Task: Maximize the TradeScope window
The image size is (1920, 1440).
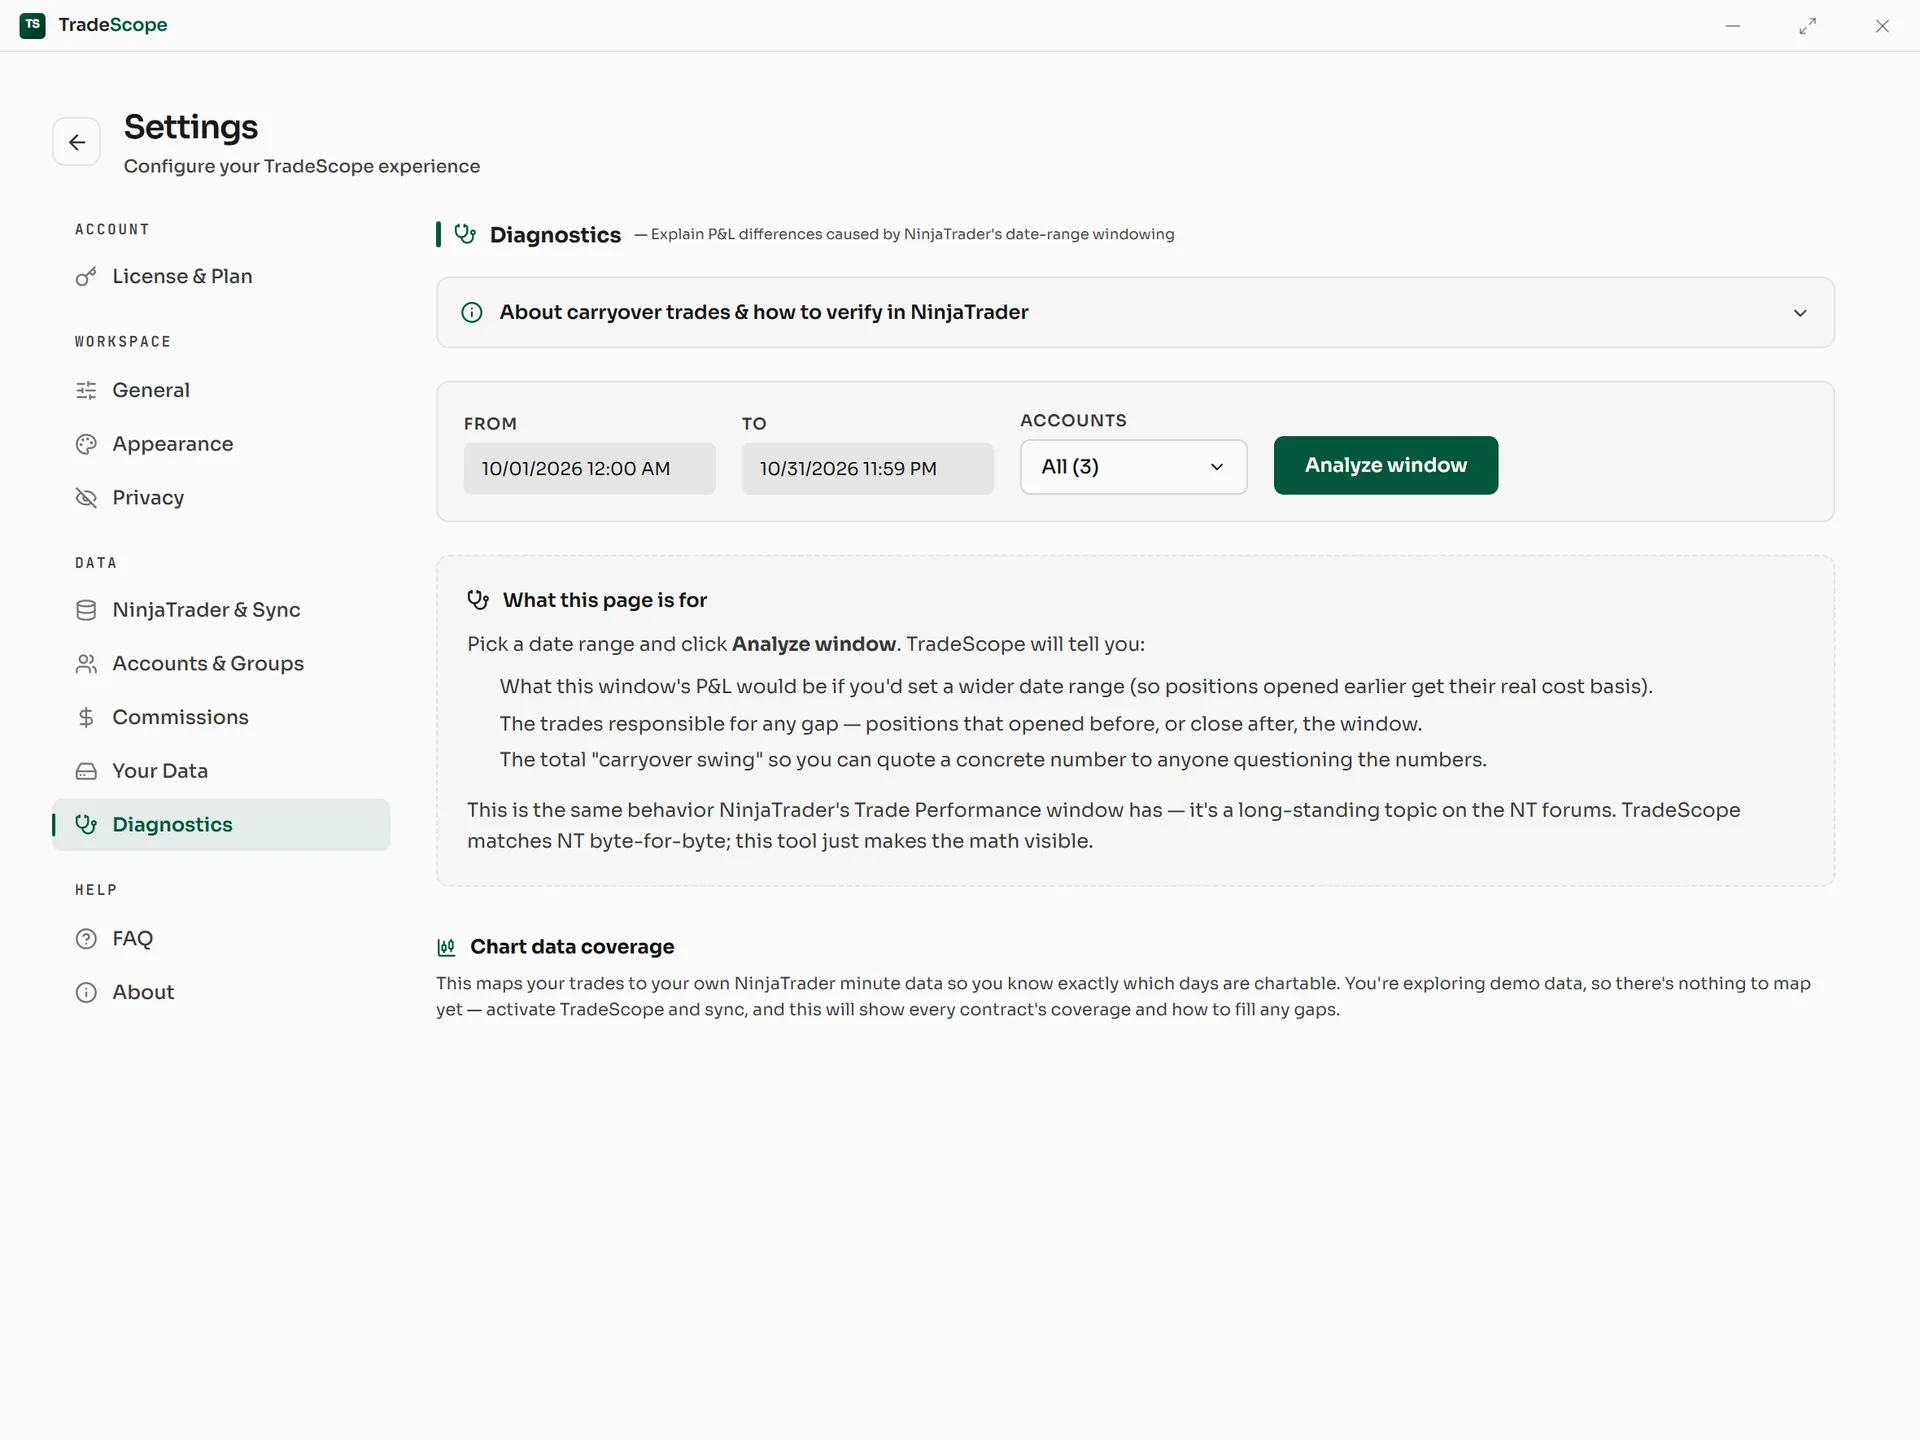Action: 1808,26
